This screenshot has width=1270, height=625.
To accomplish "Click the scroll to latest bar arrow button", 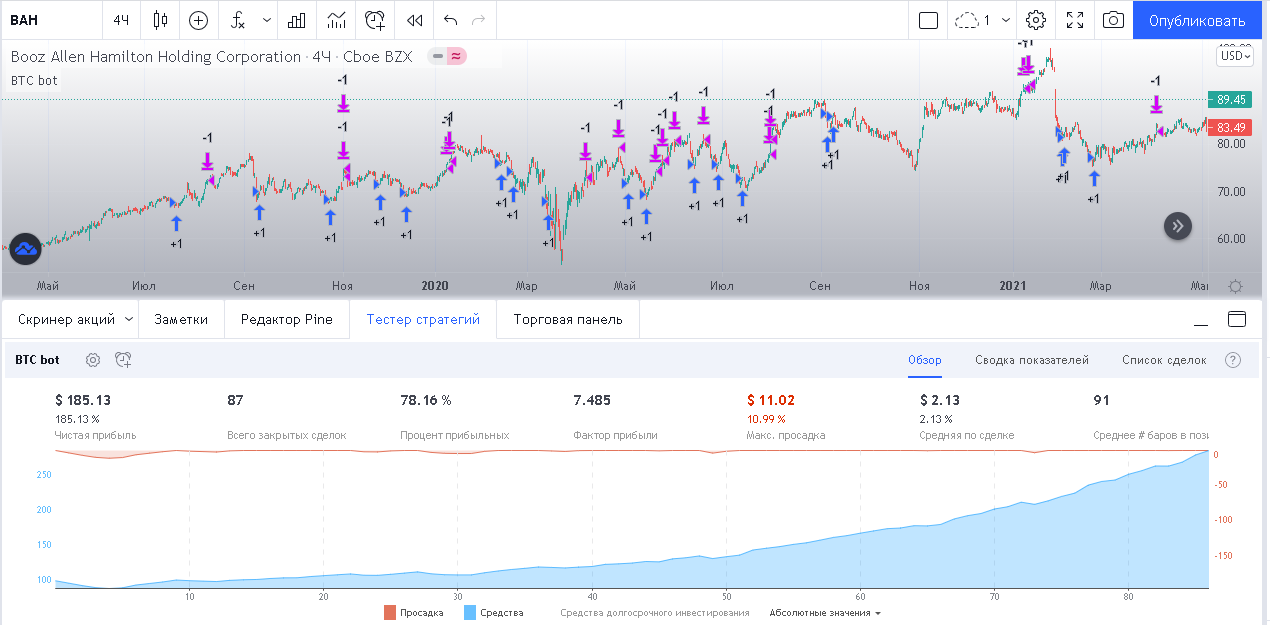I will 1178,226.
